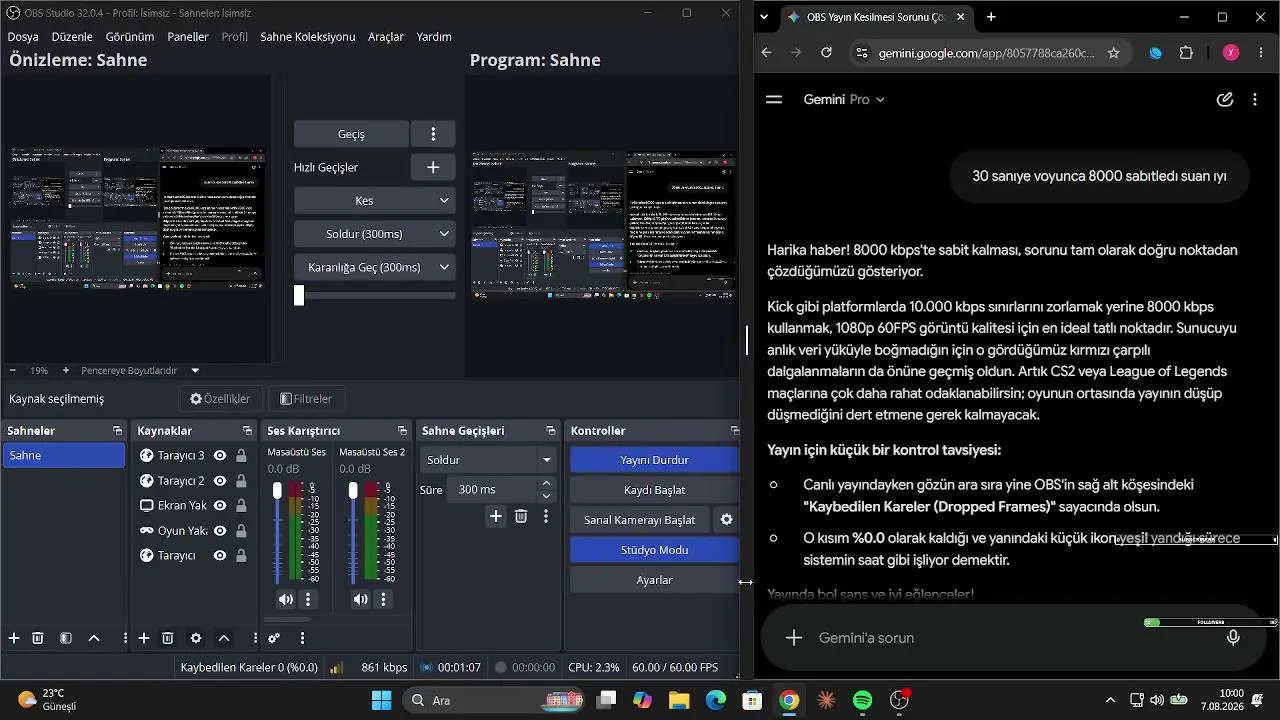Start a new Gemini chat
Image resolution: width=1280 pixels, height=720 pixels.
click(x=1225, y=100)
